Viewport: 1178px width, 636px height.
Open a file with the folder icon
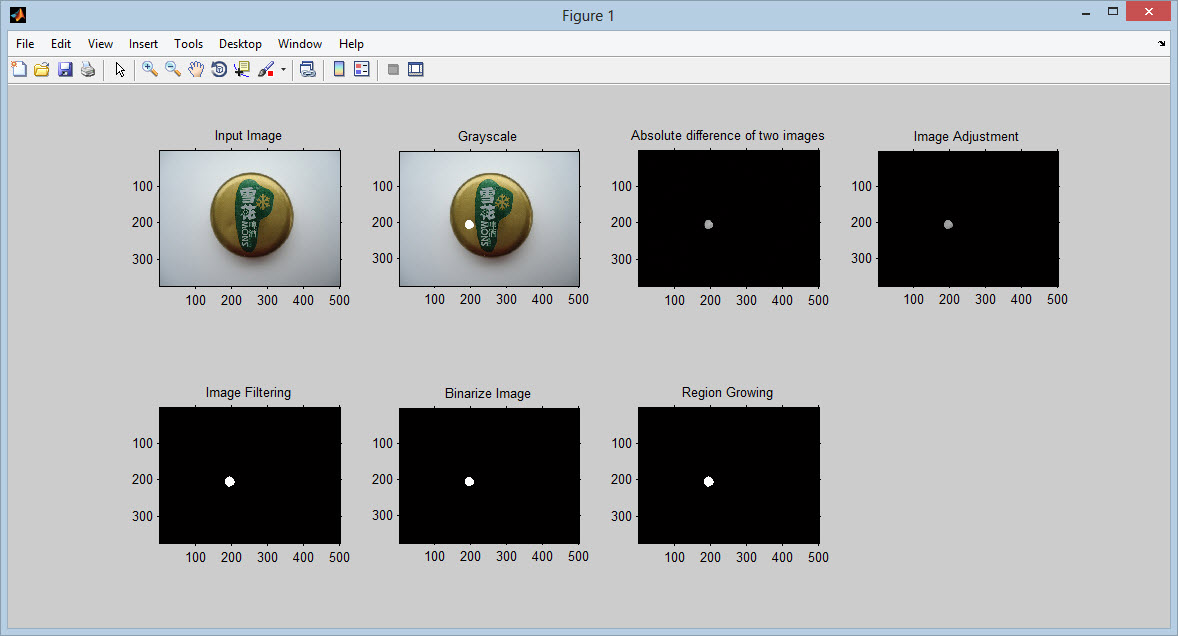click(x=42, y=70)
